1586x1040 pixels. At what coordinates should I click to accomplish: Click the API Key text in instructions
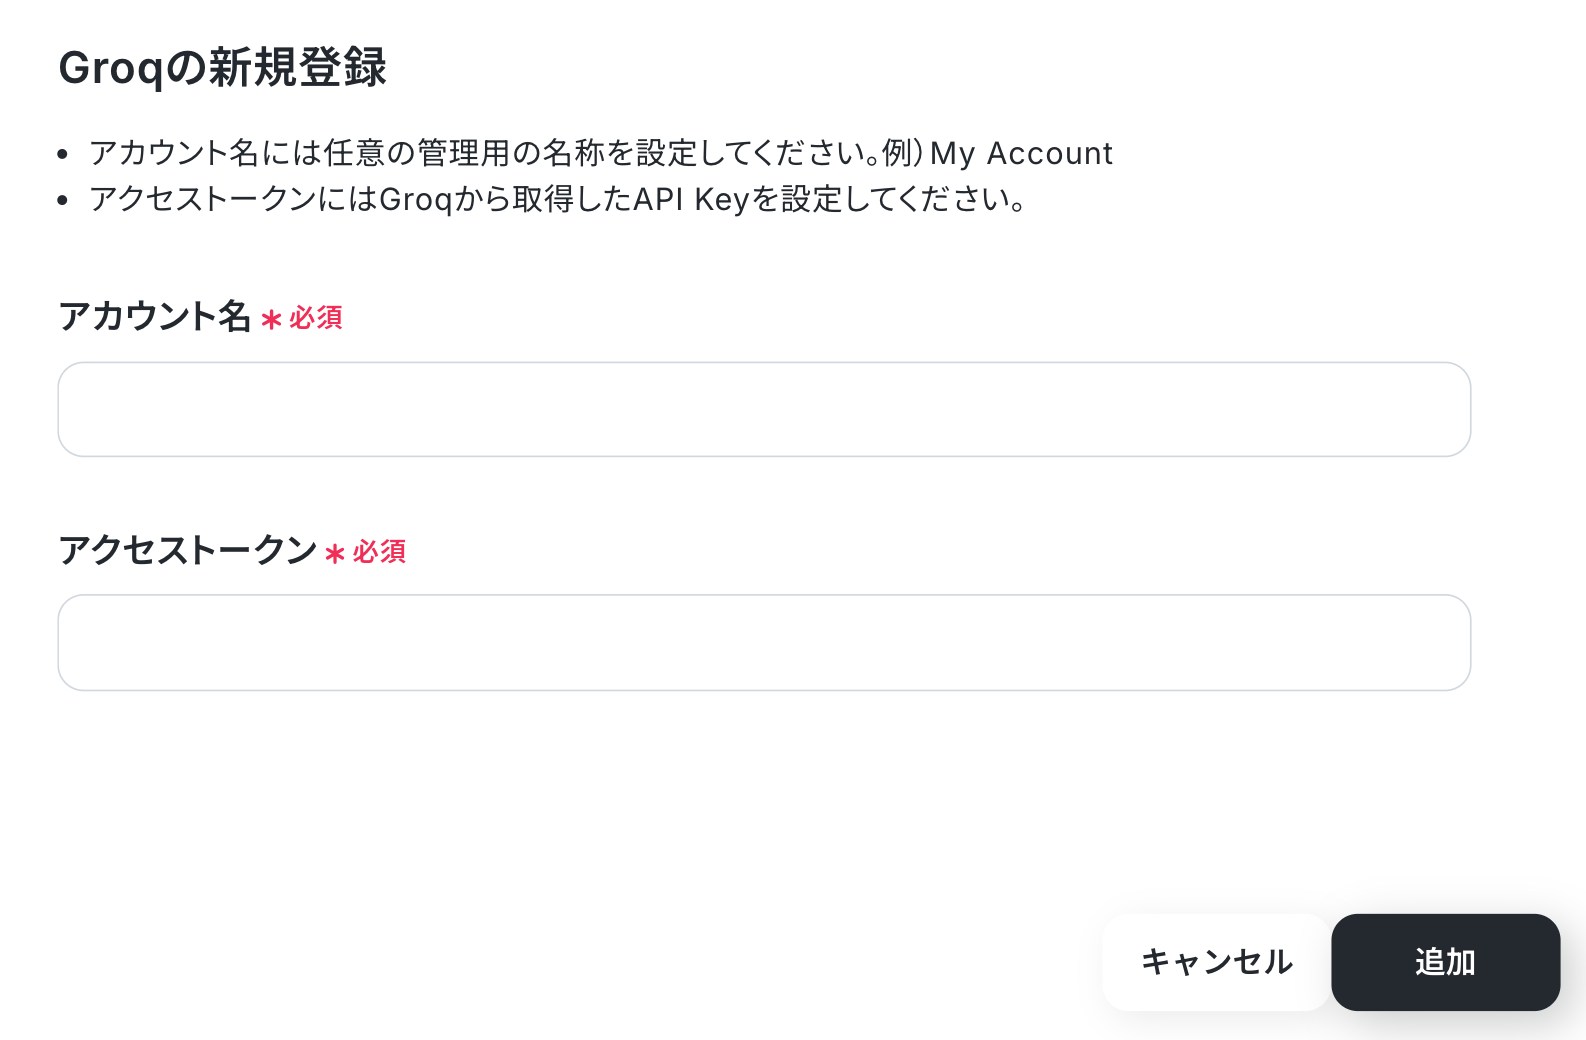(x=691, y=200)
